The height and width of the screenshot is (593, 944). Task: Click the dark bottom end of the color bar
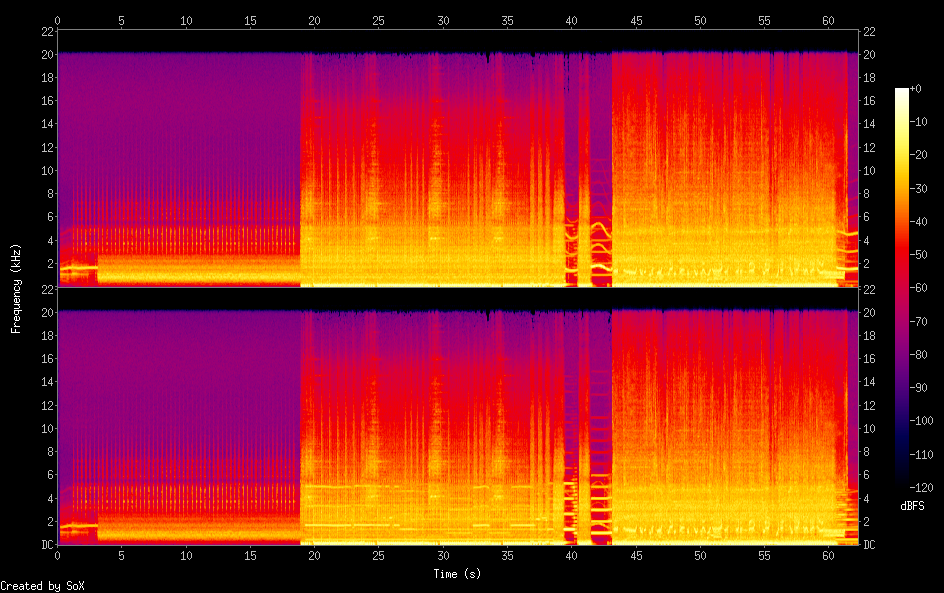click(902, 484)
